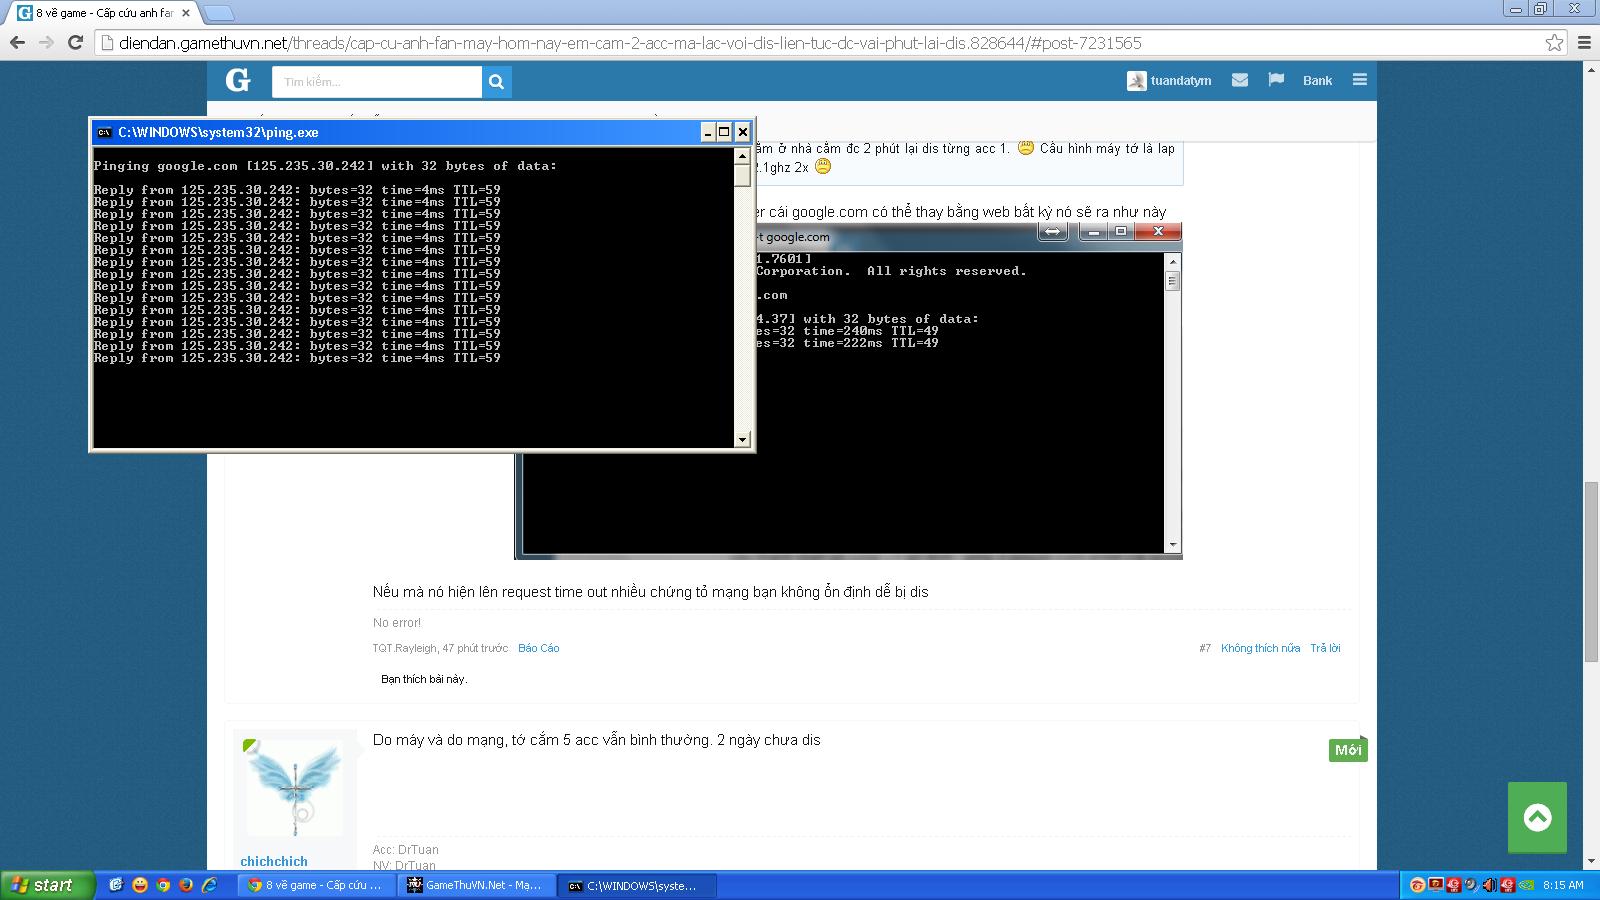Open the Chrome hamburger menu
Screen dimensions: 1600x900
coord(1584,42)
